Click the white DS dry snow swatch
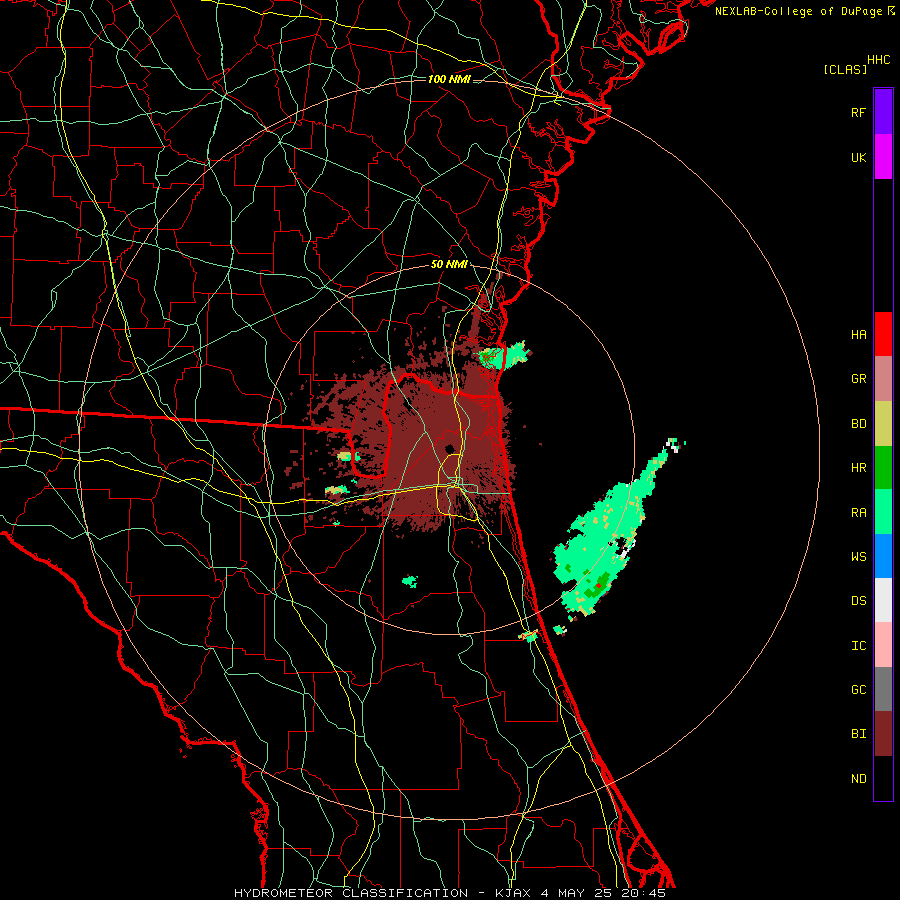The image size is (900, 900). click(883, 600)
